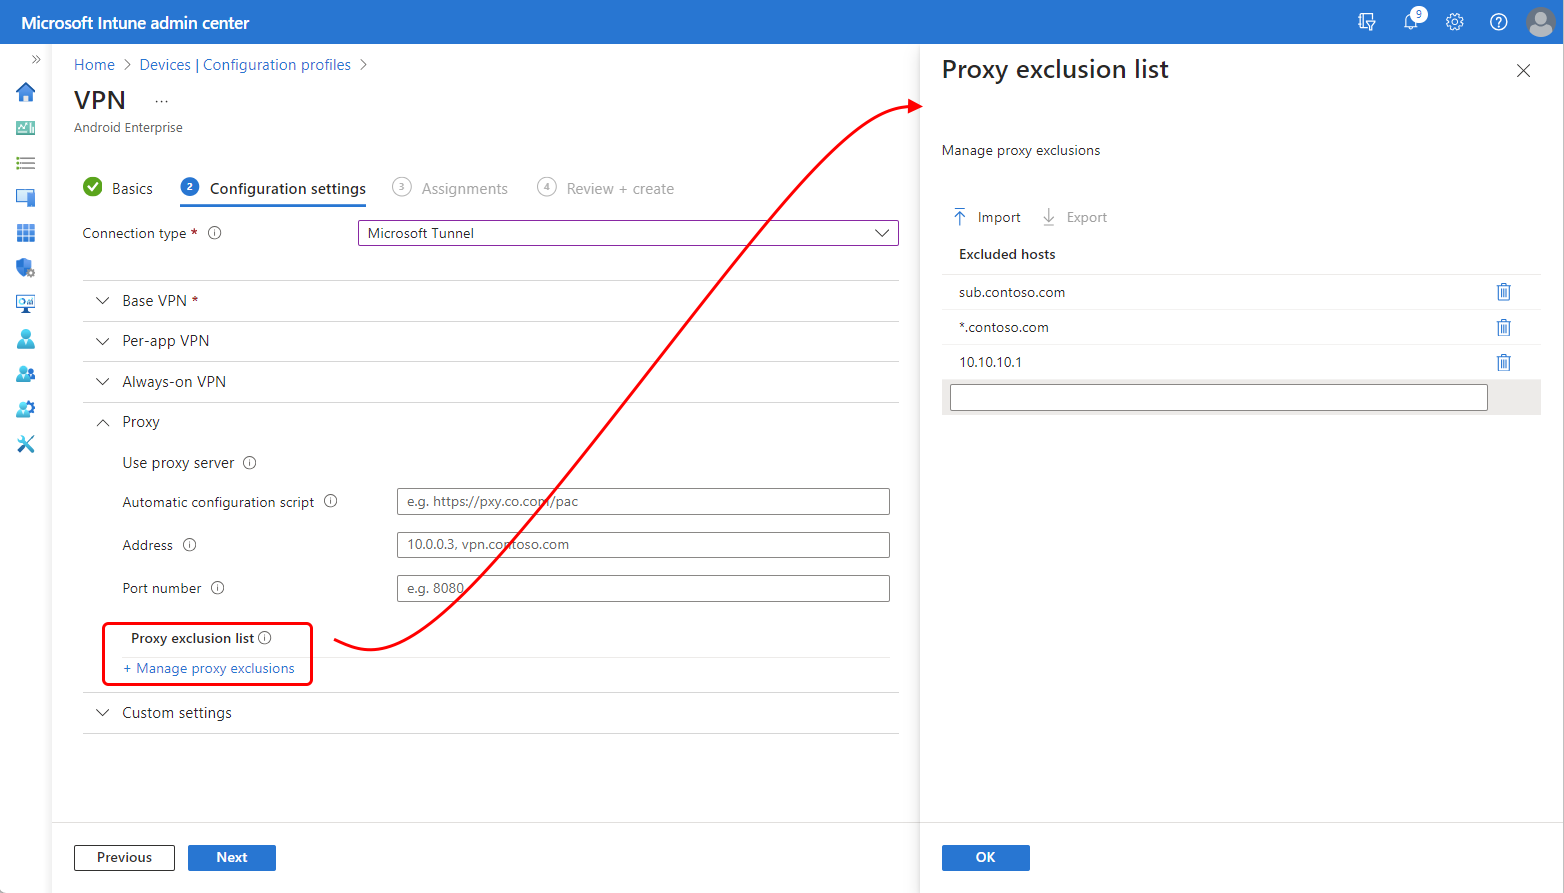Click the Next button
The image size is (1564, 893).
pyautogui.click(x=232, y=858)
